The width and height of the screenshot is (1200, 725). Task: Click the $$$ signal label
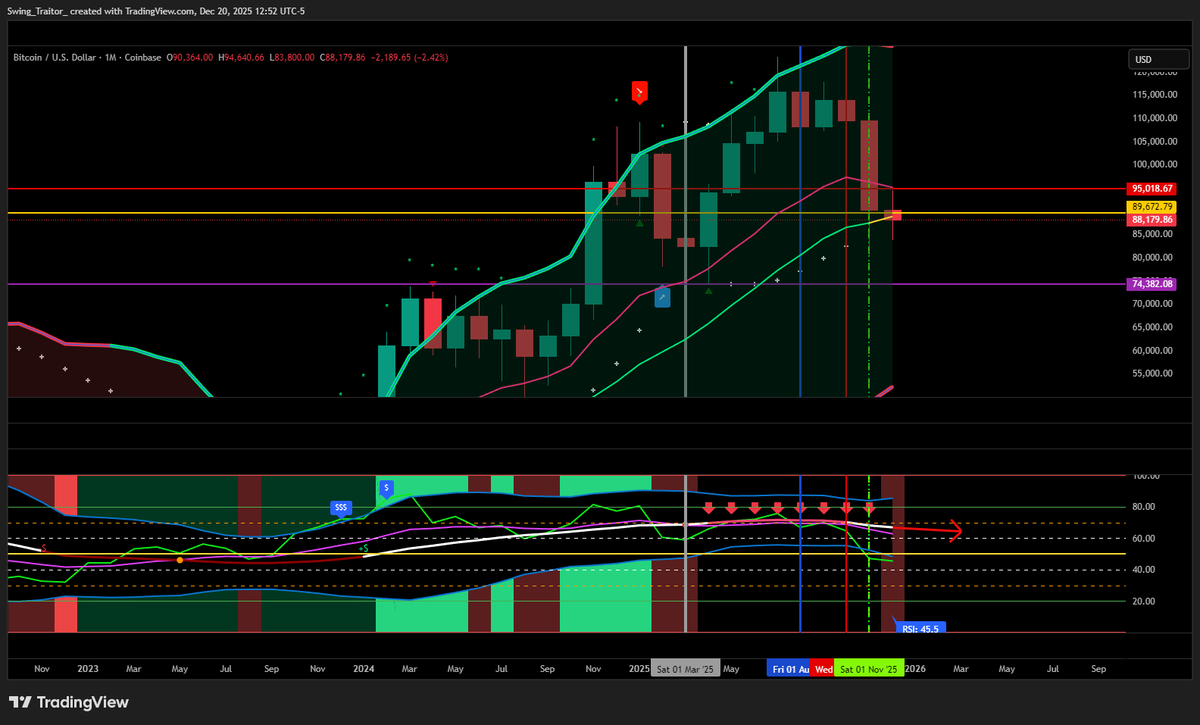[341, 507]
